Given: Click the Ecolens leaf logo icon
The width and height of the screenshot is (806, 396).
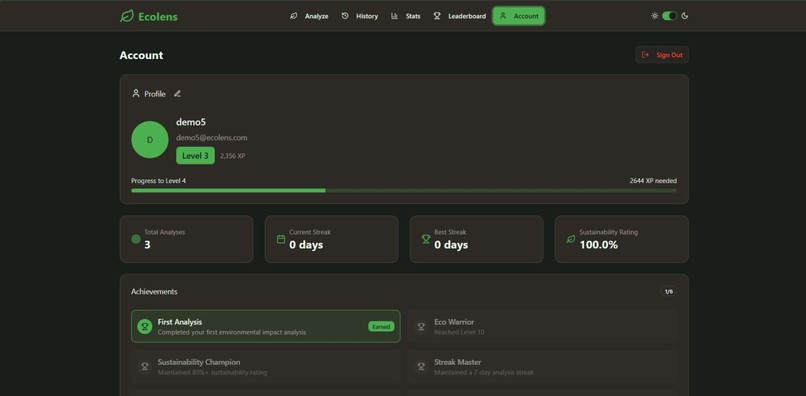Looking at the screenshot, I should pos(126,16).
